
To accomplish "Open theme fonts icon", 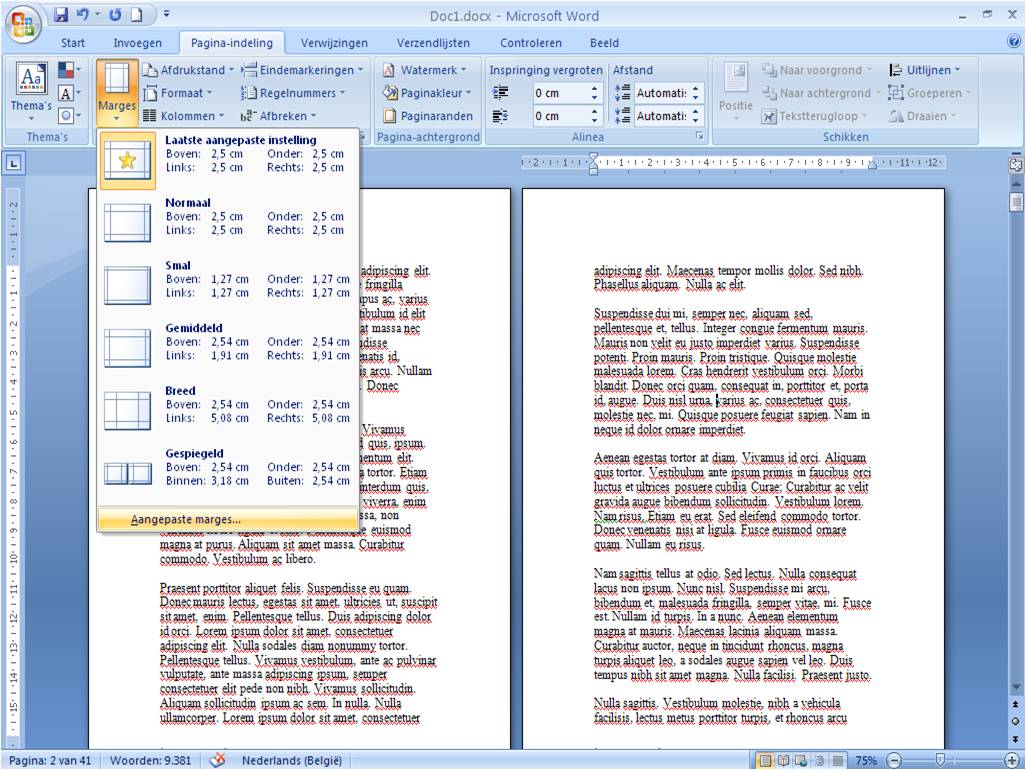I will coord(69,93).
